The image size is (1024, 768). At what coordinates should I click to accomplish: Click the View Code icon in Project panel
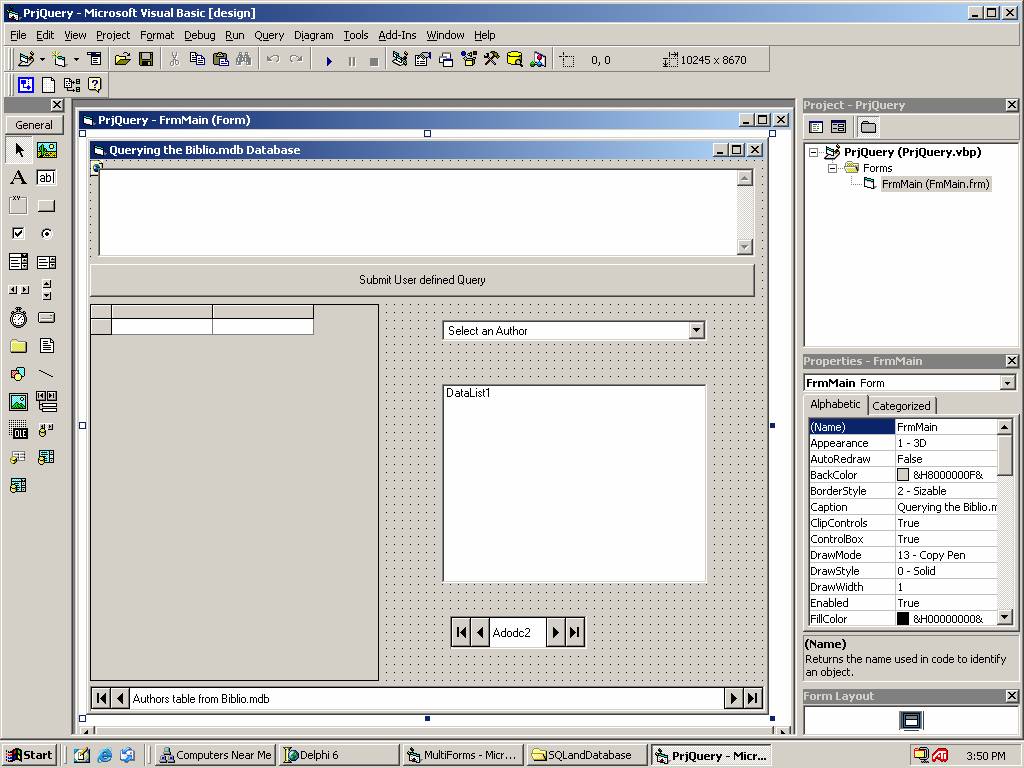click(x=816, y=127)
